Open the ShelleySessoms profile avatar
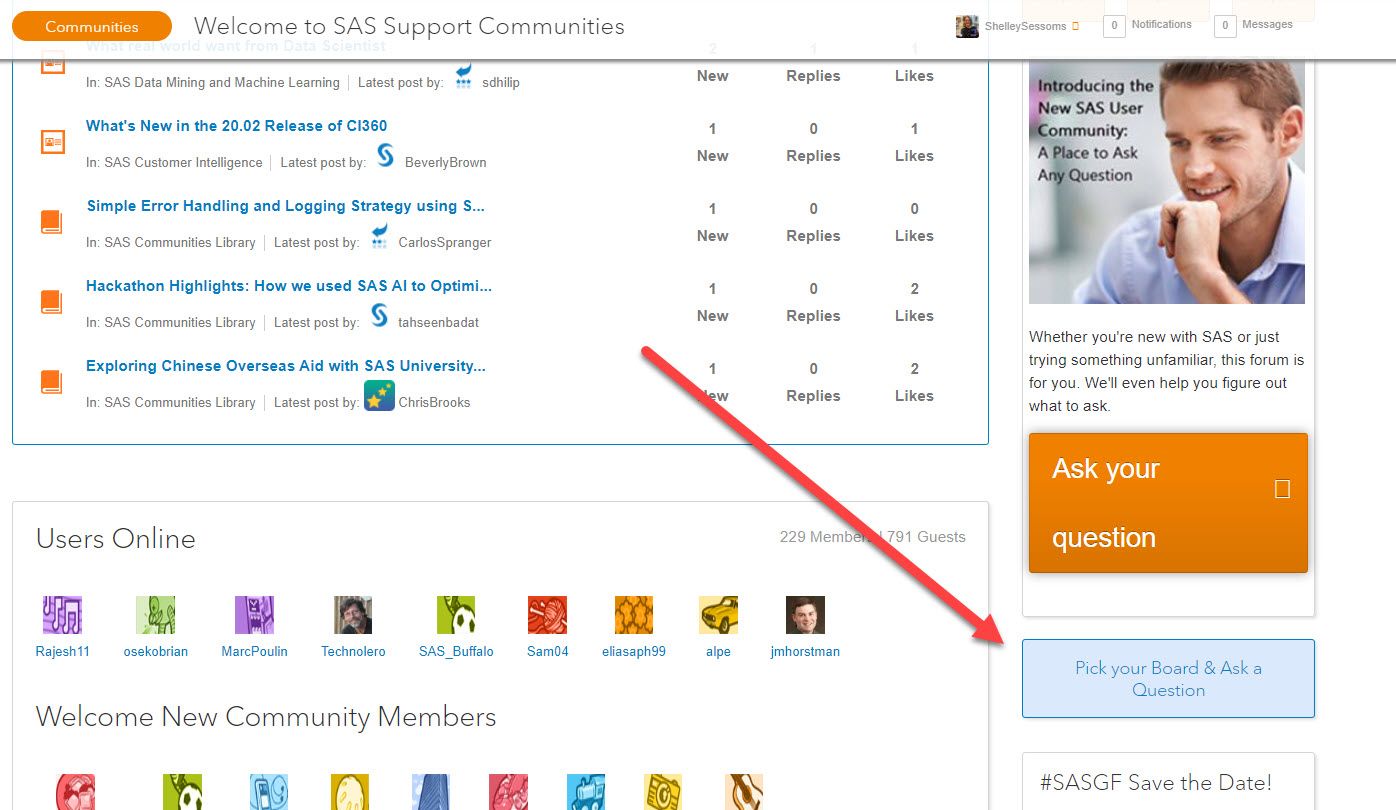Viewport: 1396px width, 810px height. tap(966, 26)
